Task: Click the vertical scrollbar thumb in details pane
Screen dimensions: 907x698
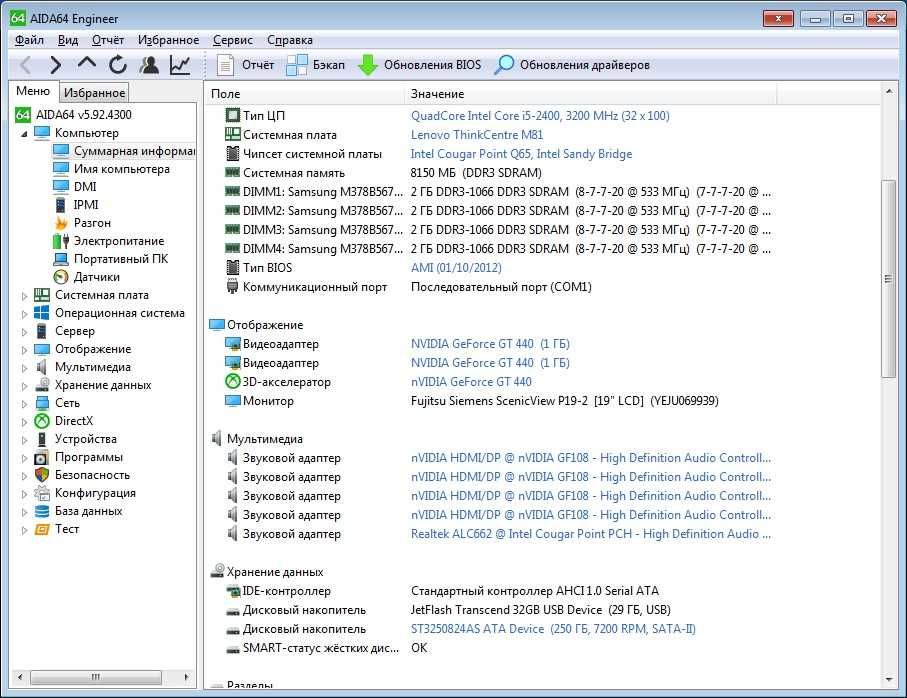Action: click(888, 279)
